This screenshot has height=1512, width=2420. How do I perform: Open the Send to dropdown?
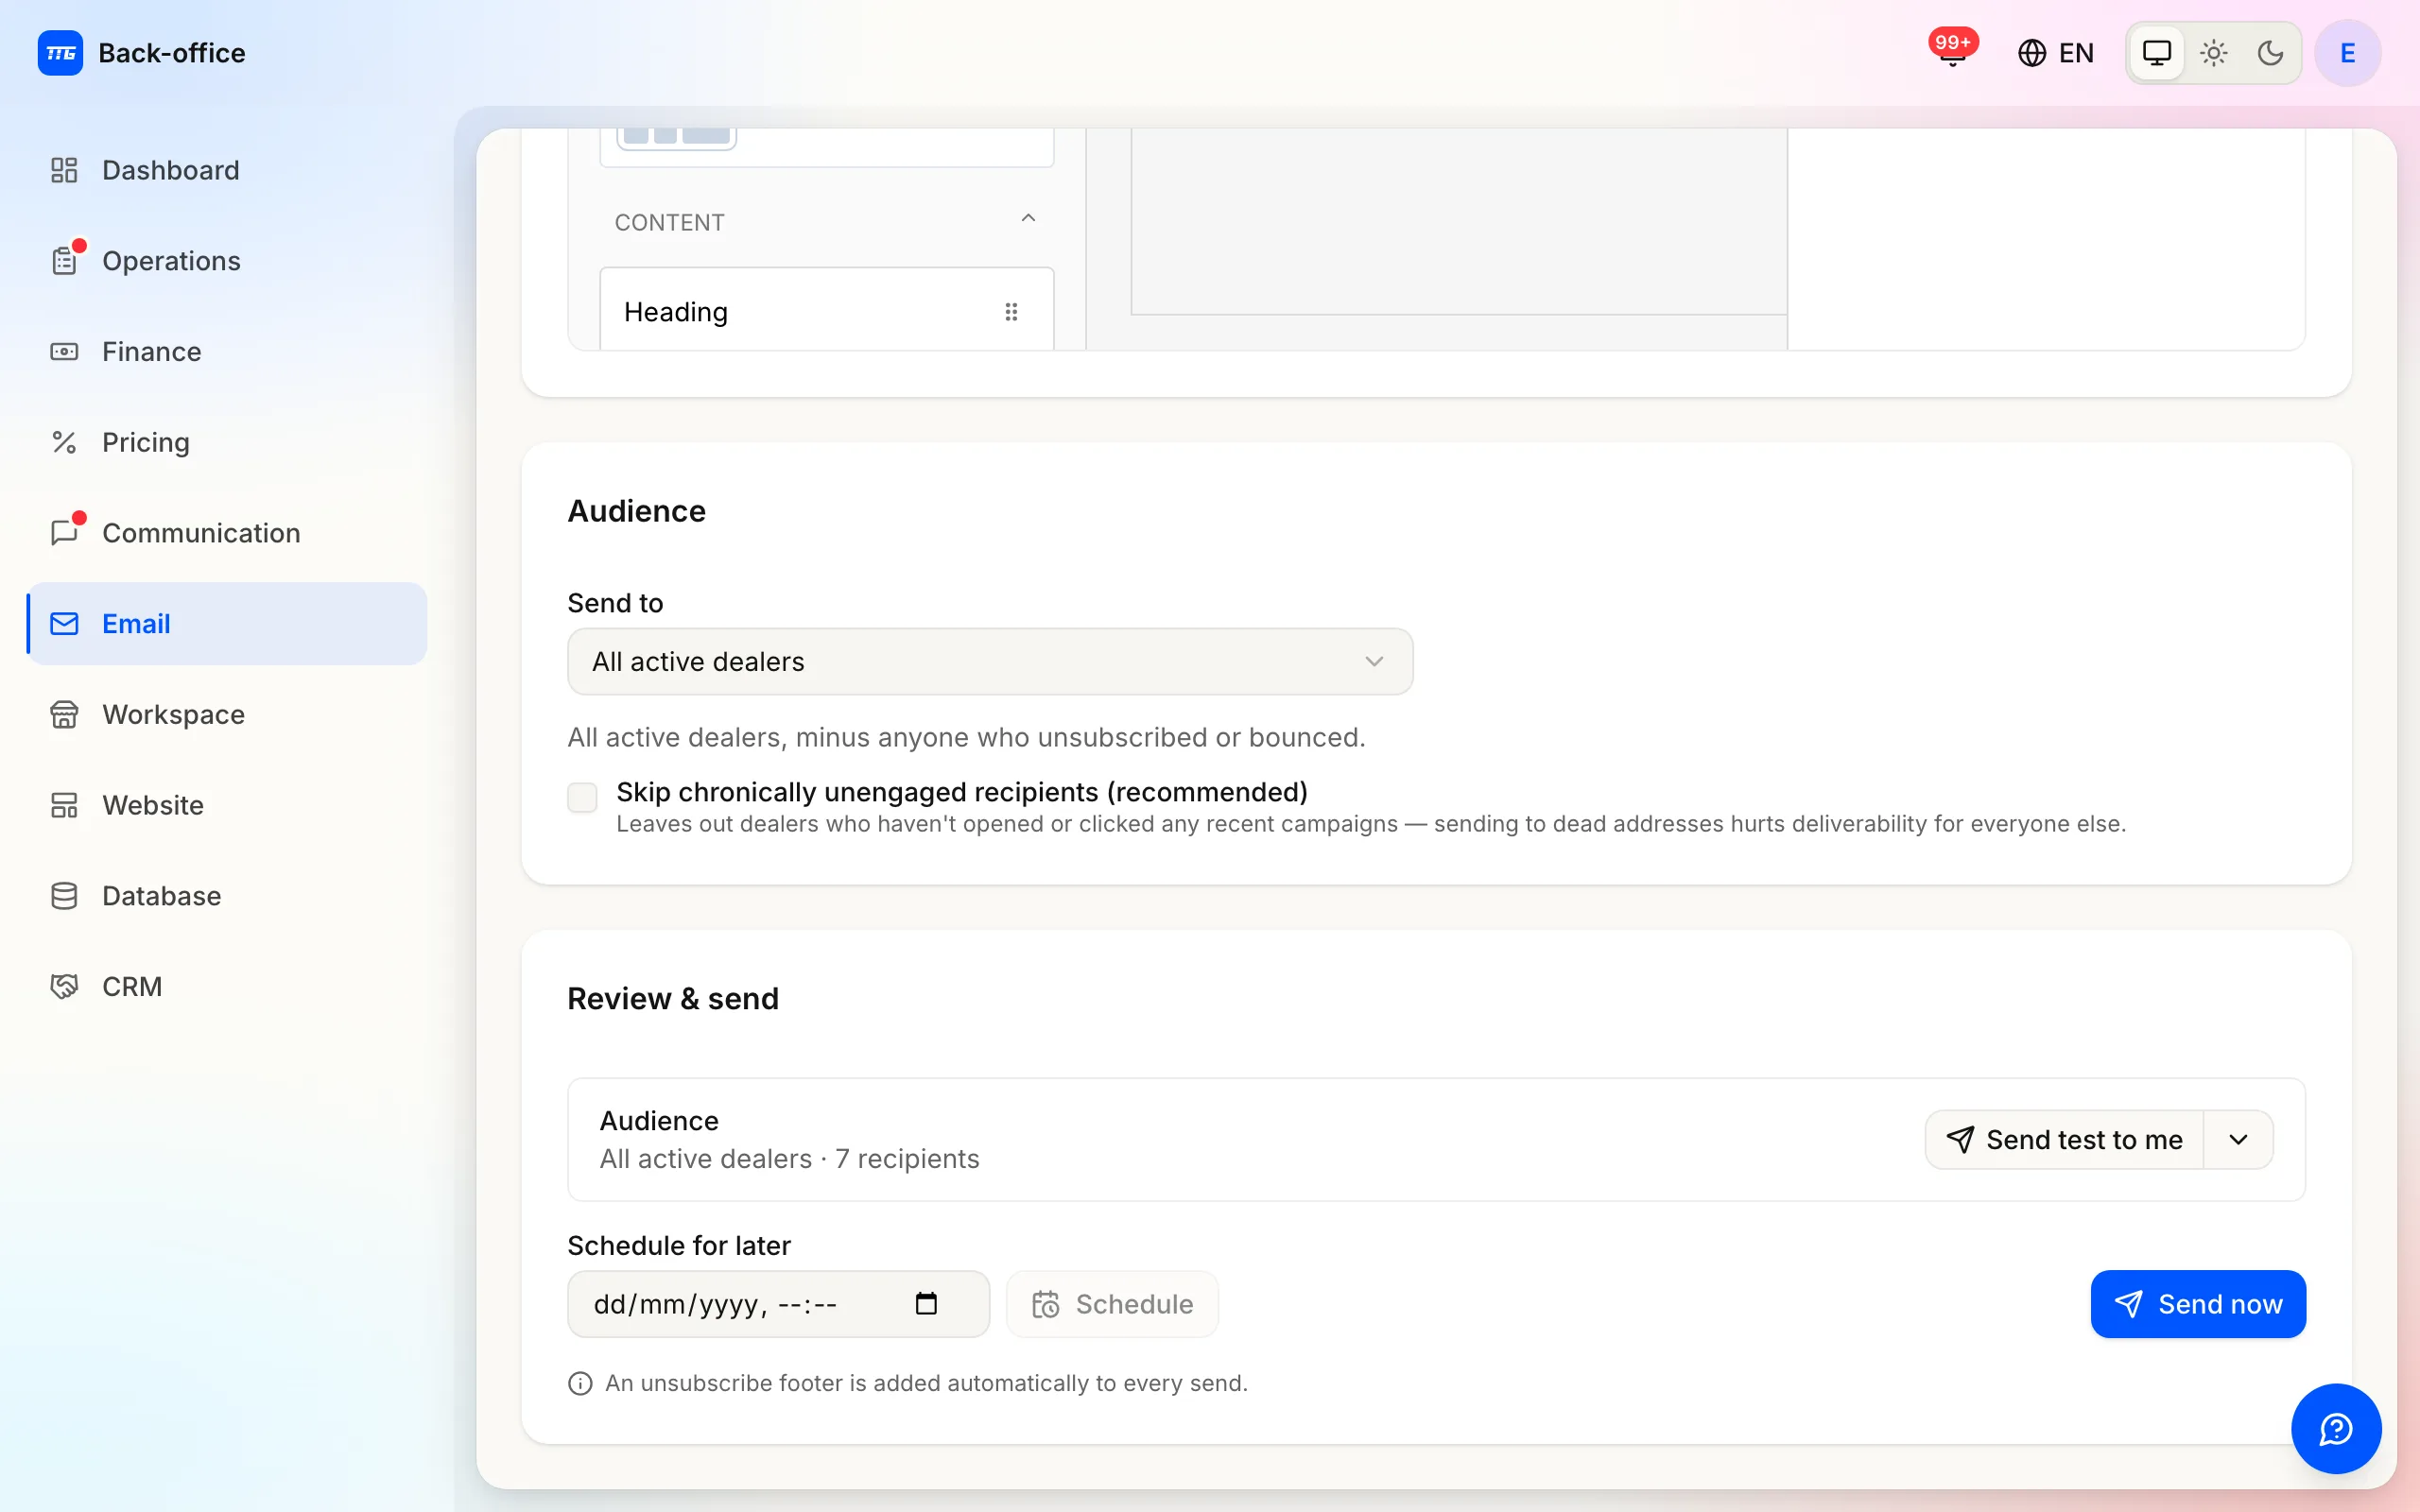point(990,662)
